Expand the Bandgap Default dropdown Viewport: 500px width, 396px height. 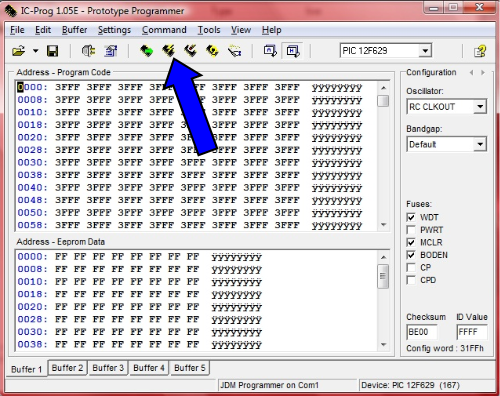click(x=480, y=144)
